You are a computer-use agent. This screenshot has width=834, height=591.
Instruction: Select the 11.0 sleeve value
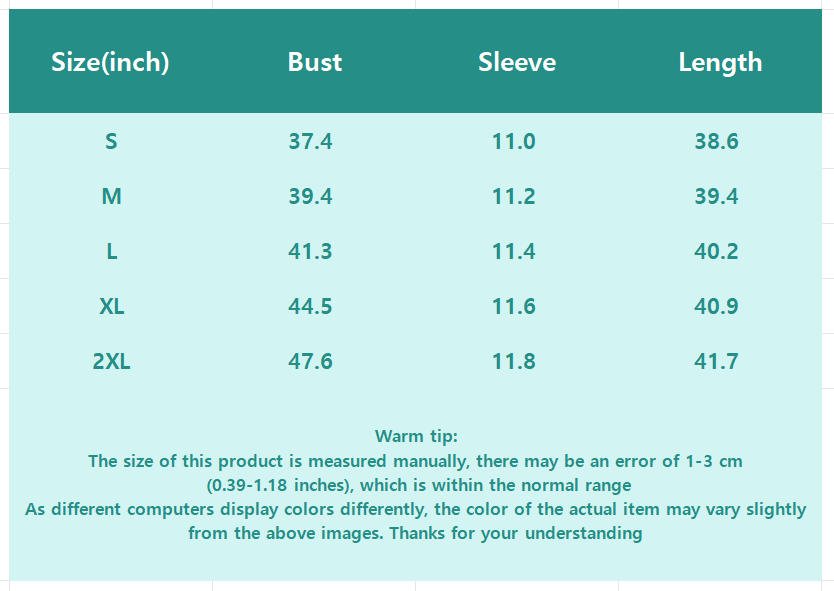[513, 142]
